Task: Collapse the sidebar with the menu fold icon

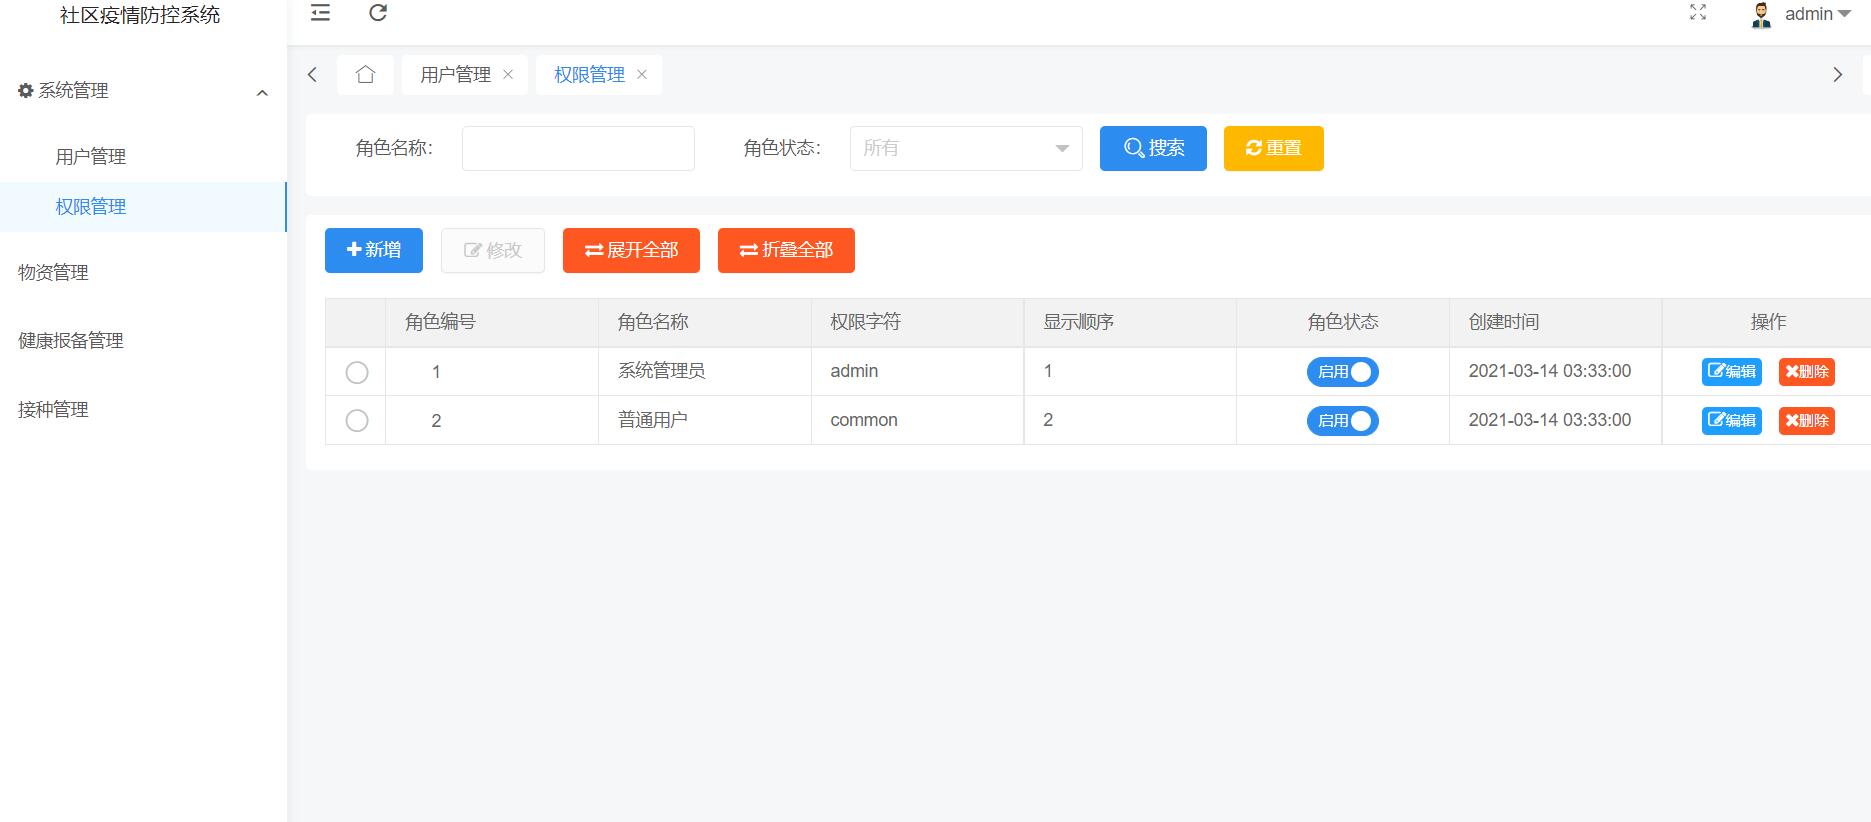Action: (x=320, y=13)
